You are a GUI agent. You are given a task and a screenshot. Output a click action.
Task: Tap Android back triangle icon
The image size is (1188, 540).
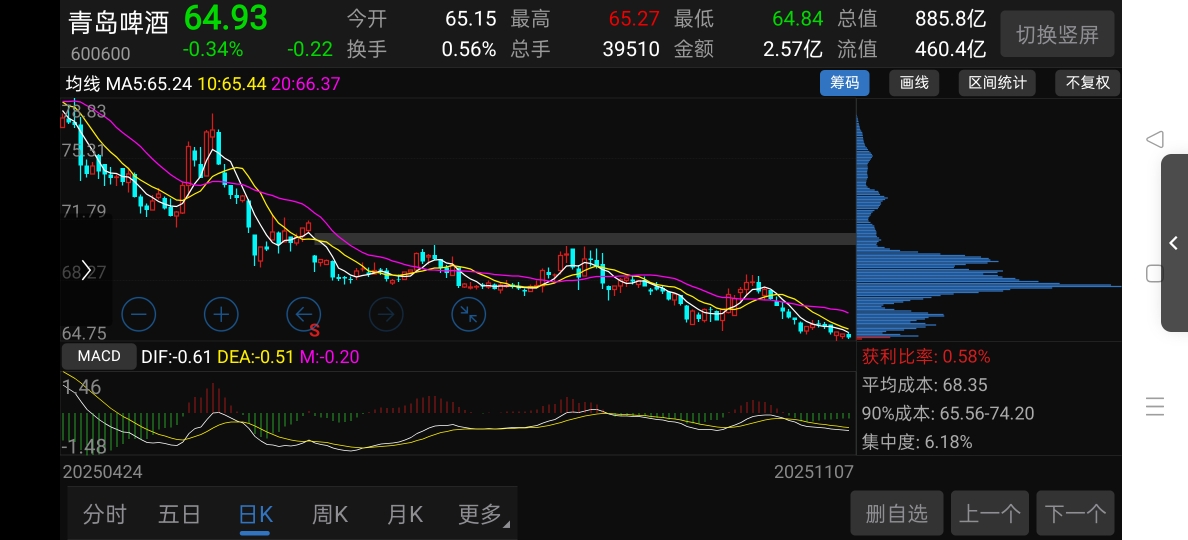(x=1155, y=139)
